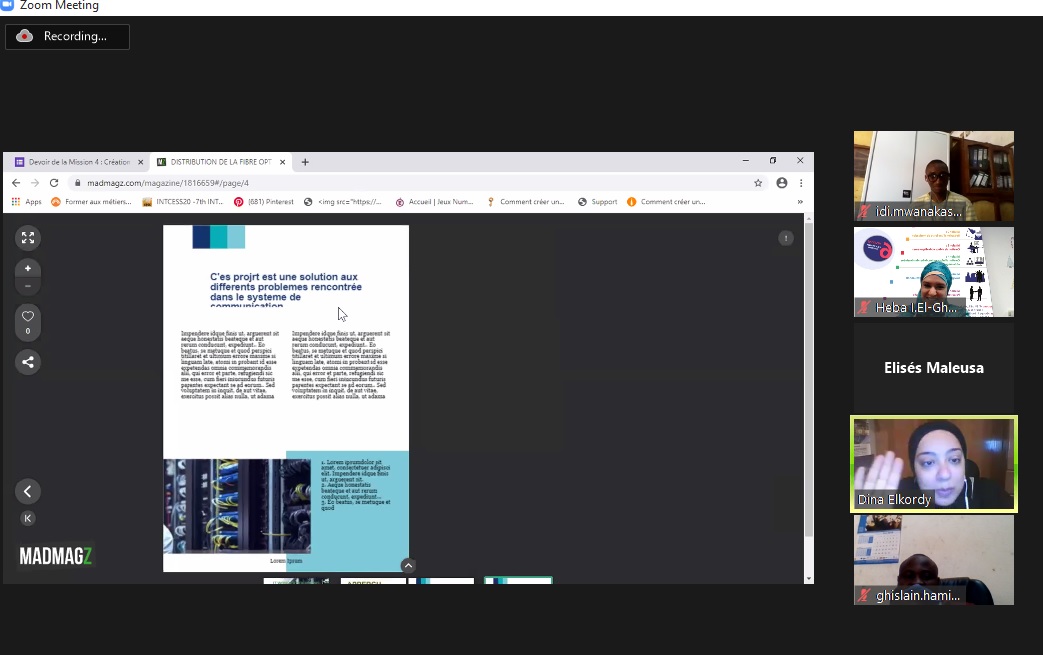Open a new browser tab
The image size is (1045, 655).
click(305, 162)
